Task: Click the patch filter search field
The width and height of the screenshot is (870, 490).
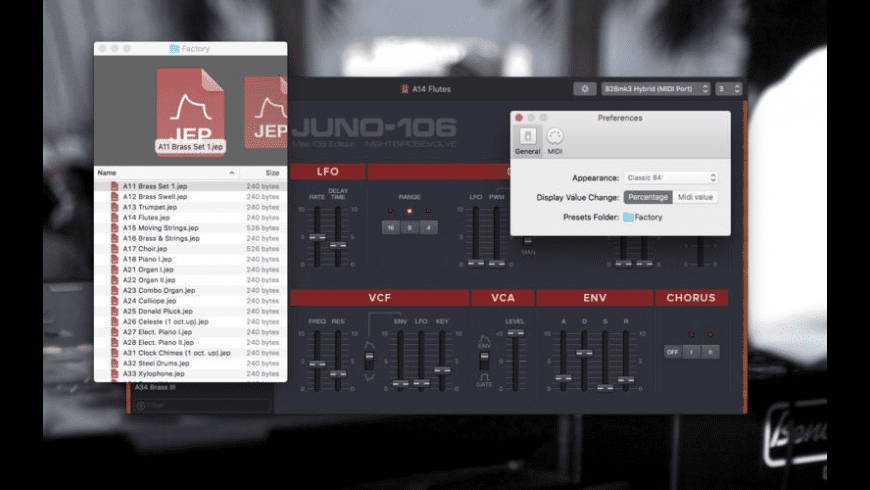Action: (203, 406)
